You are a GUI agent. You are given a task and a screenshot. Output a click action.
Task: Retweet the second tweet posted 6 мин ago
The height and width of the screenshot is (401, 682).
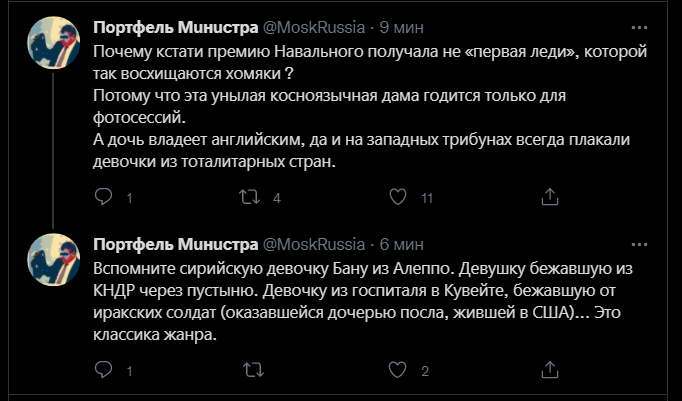coord(253,370)
